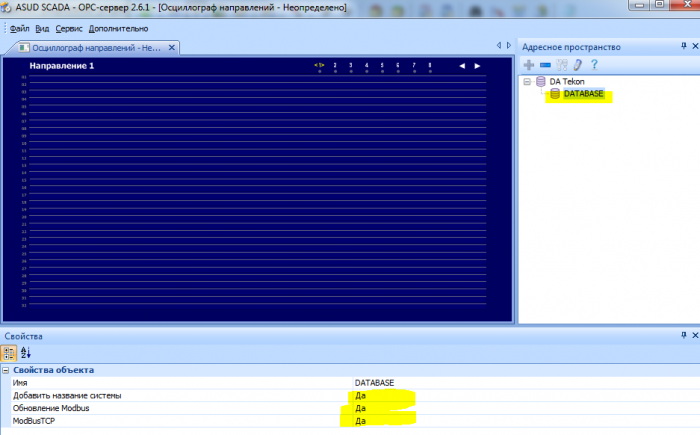Viewport: 700px width, 435px height.
Task: Select the Добавить название системы label
Action: click(67, 396)
